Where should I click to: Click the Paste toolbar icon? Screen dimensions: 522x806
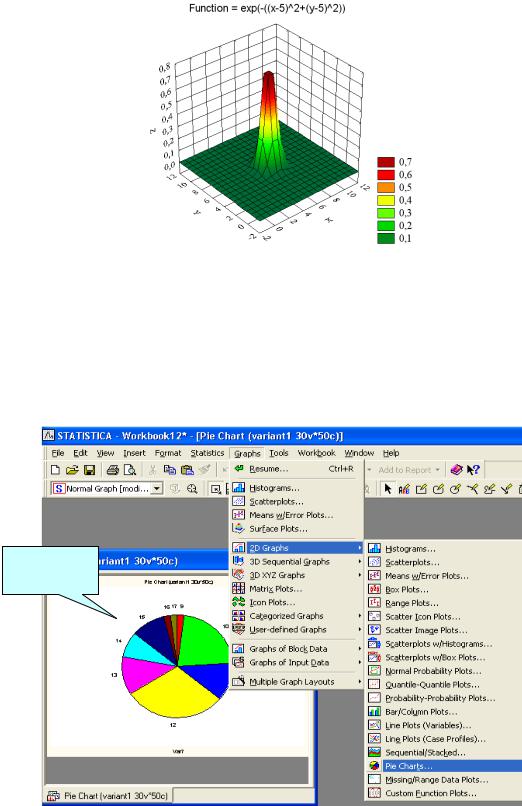pos(187,469)
